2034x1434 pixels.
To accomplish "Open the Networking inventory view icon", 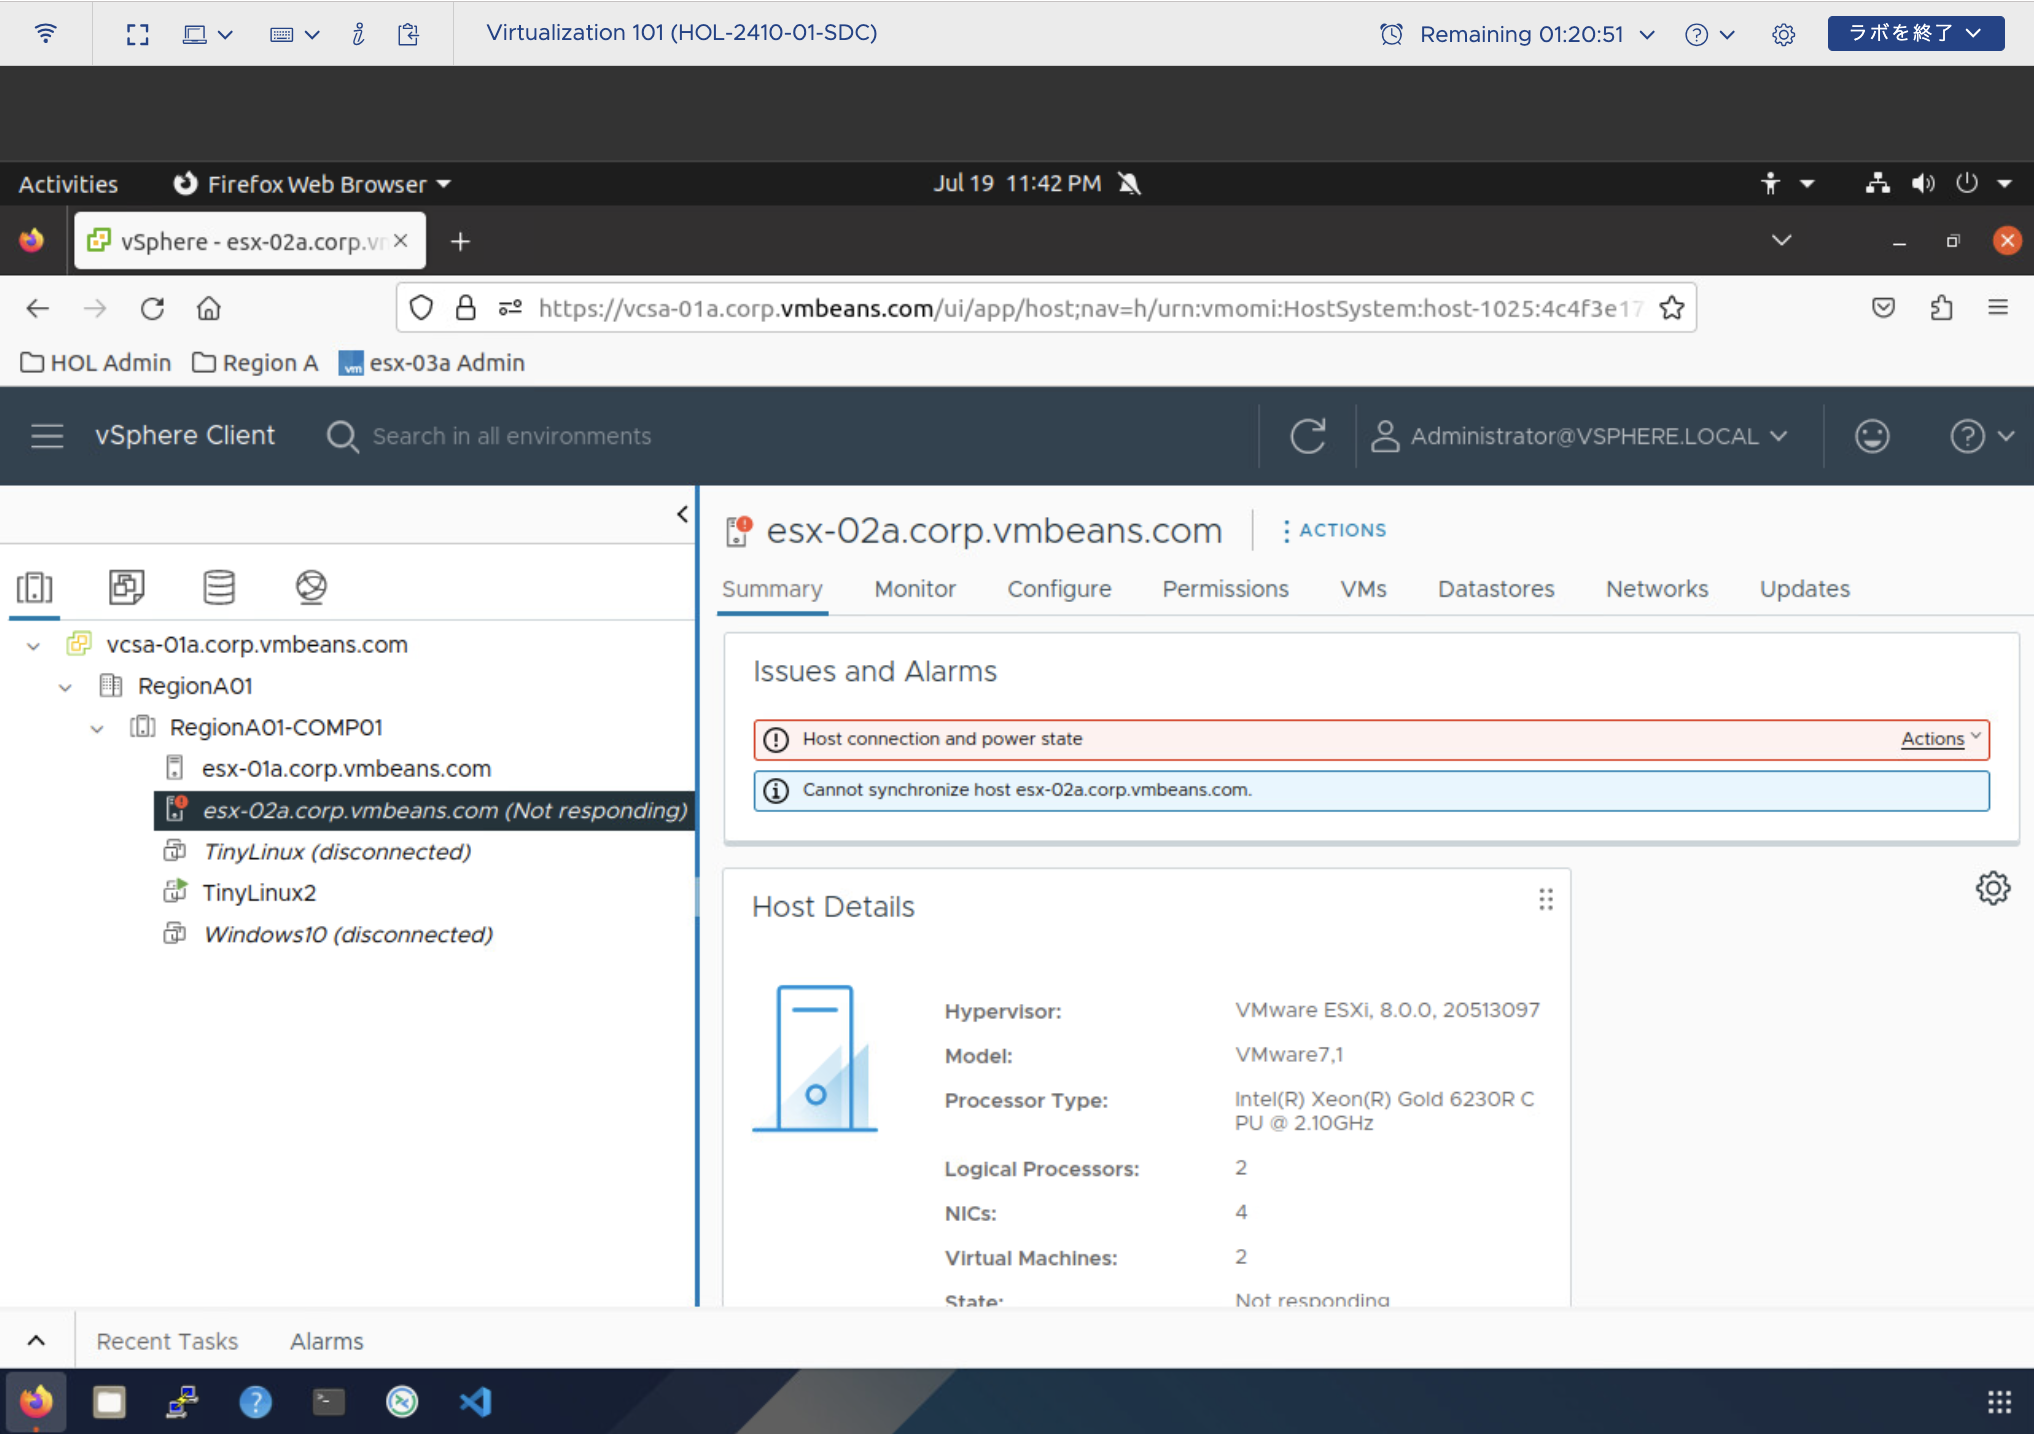I will [x=311, y=587].
